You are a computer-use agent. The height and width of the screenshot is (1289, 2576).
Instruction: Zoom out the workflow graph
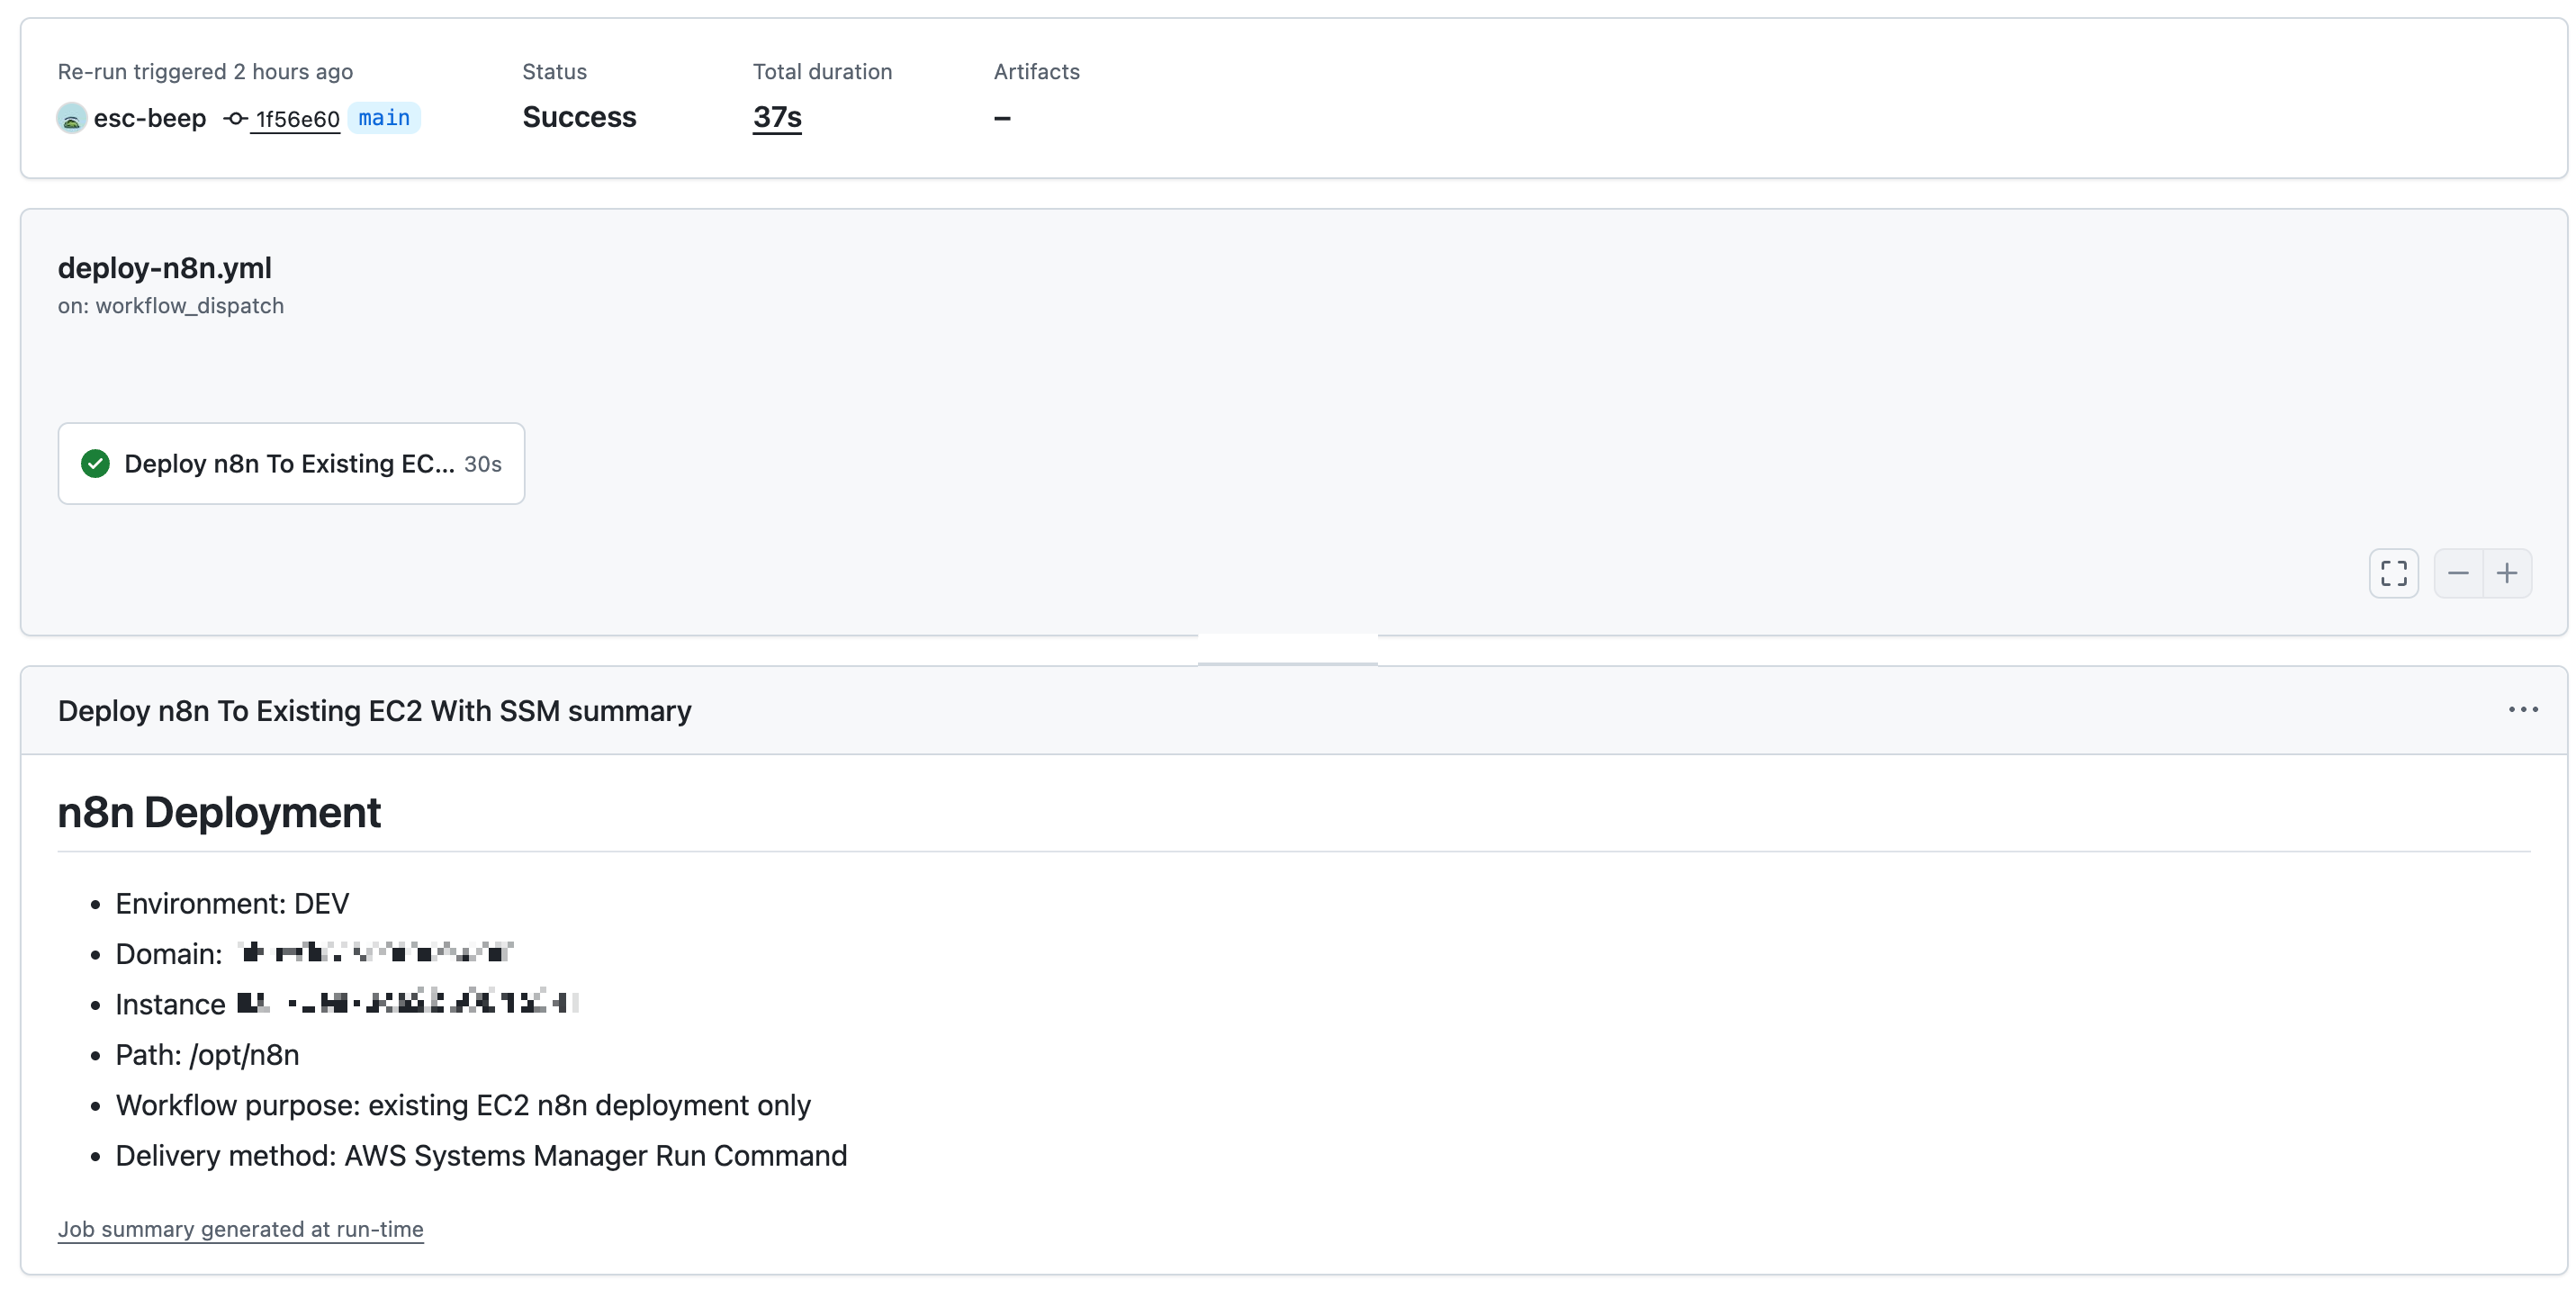point(2458,573)
